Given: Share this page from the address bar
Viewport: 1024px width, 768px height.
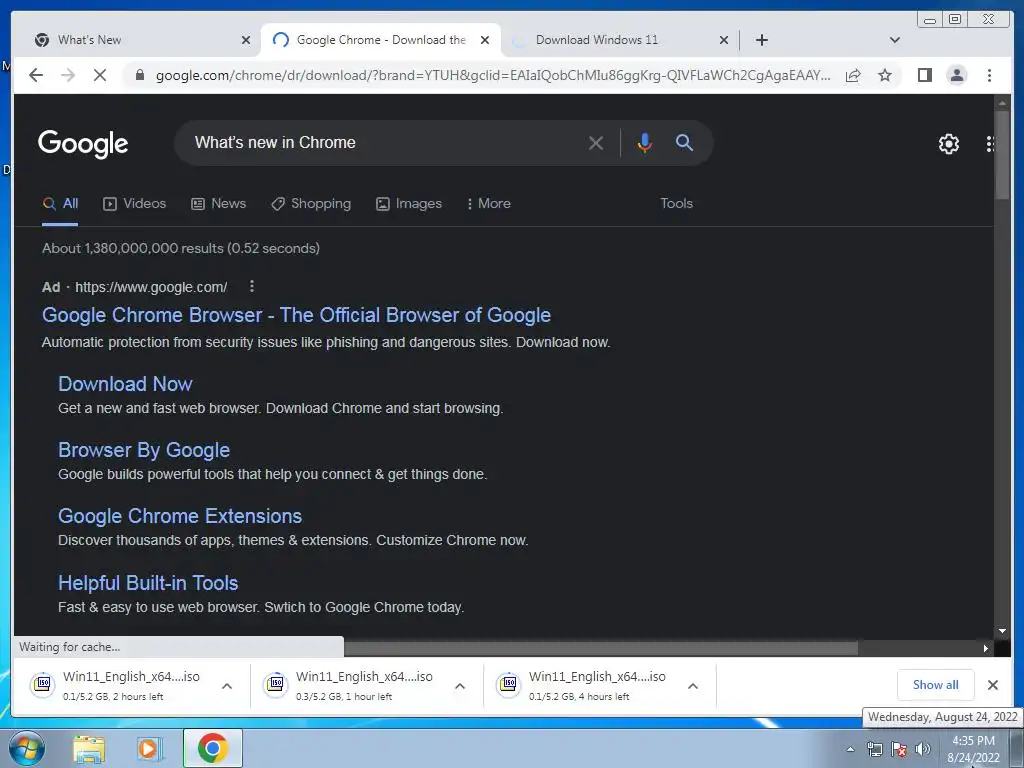Looking at the screenshot, I should (853, 75).
